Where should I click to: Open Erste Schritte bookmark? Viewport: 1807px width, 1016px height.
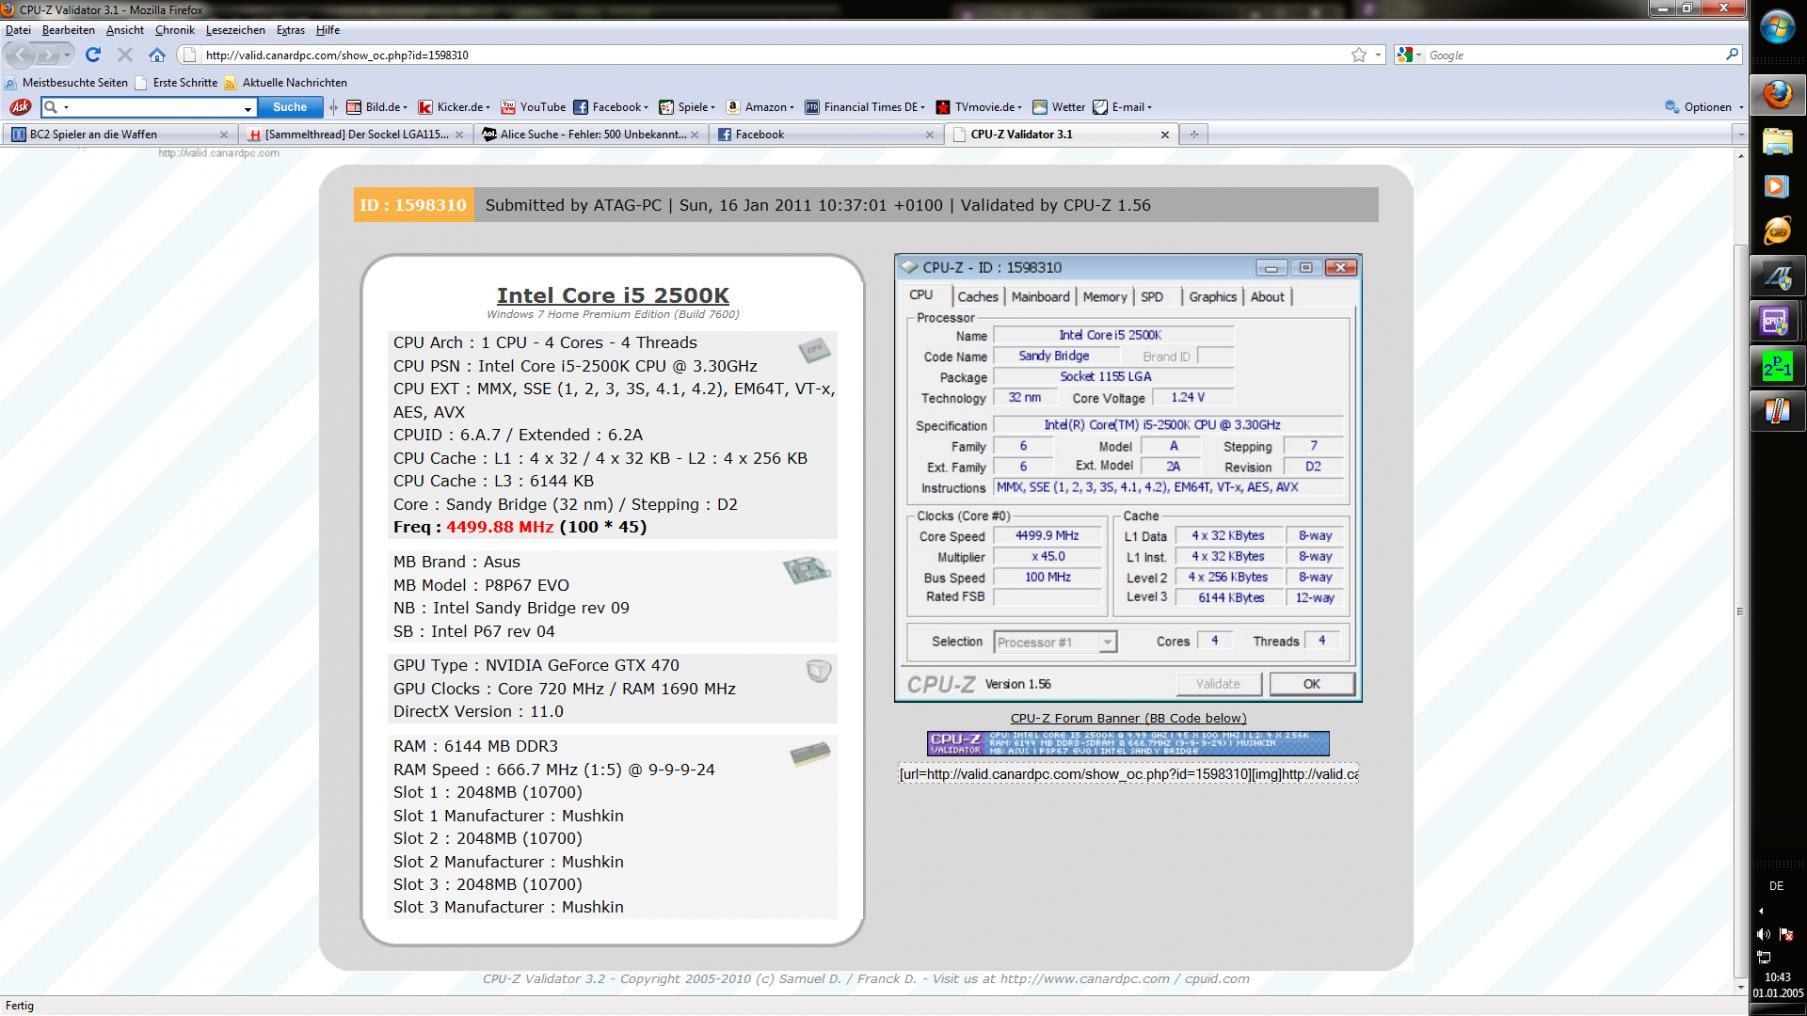(x=176, y=83)
